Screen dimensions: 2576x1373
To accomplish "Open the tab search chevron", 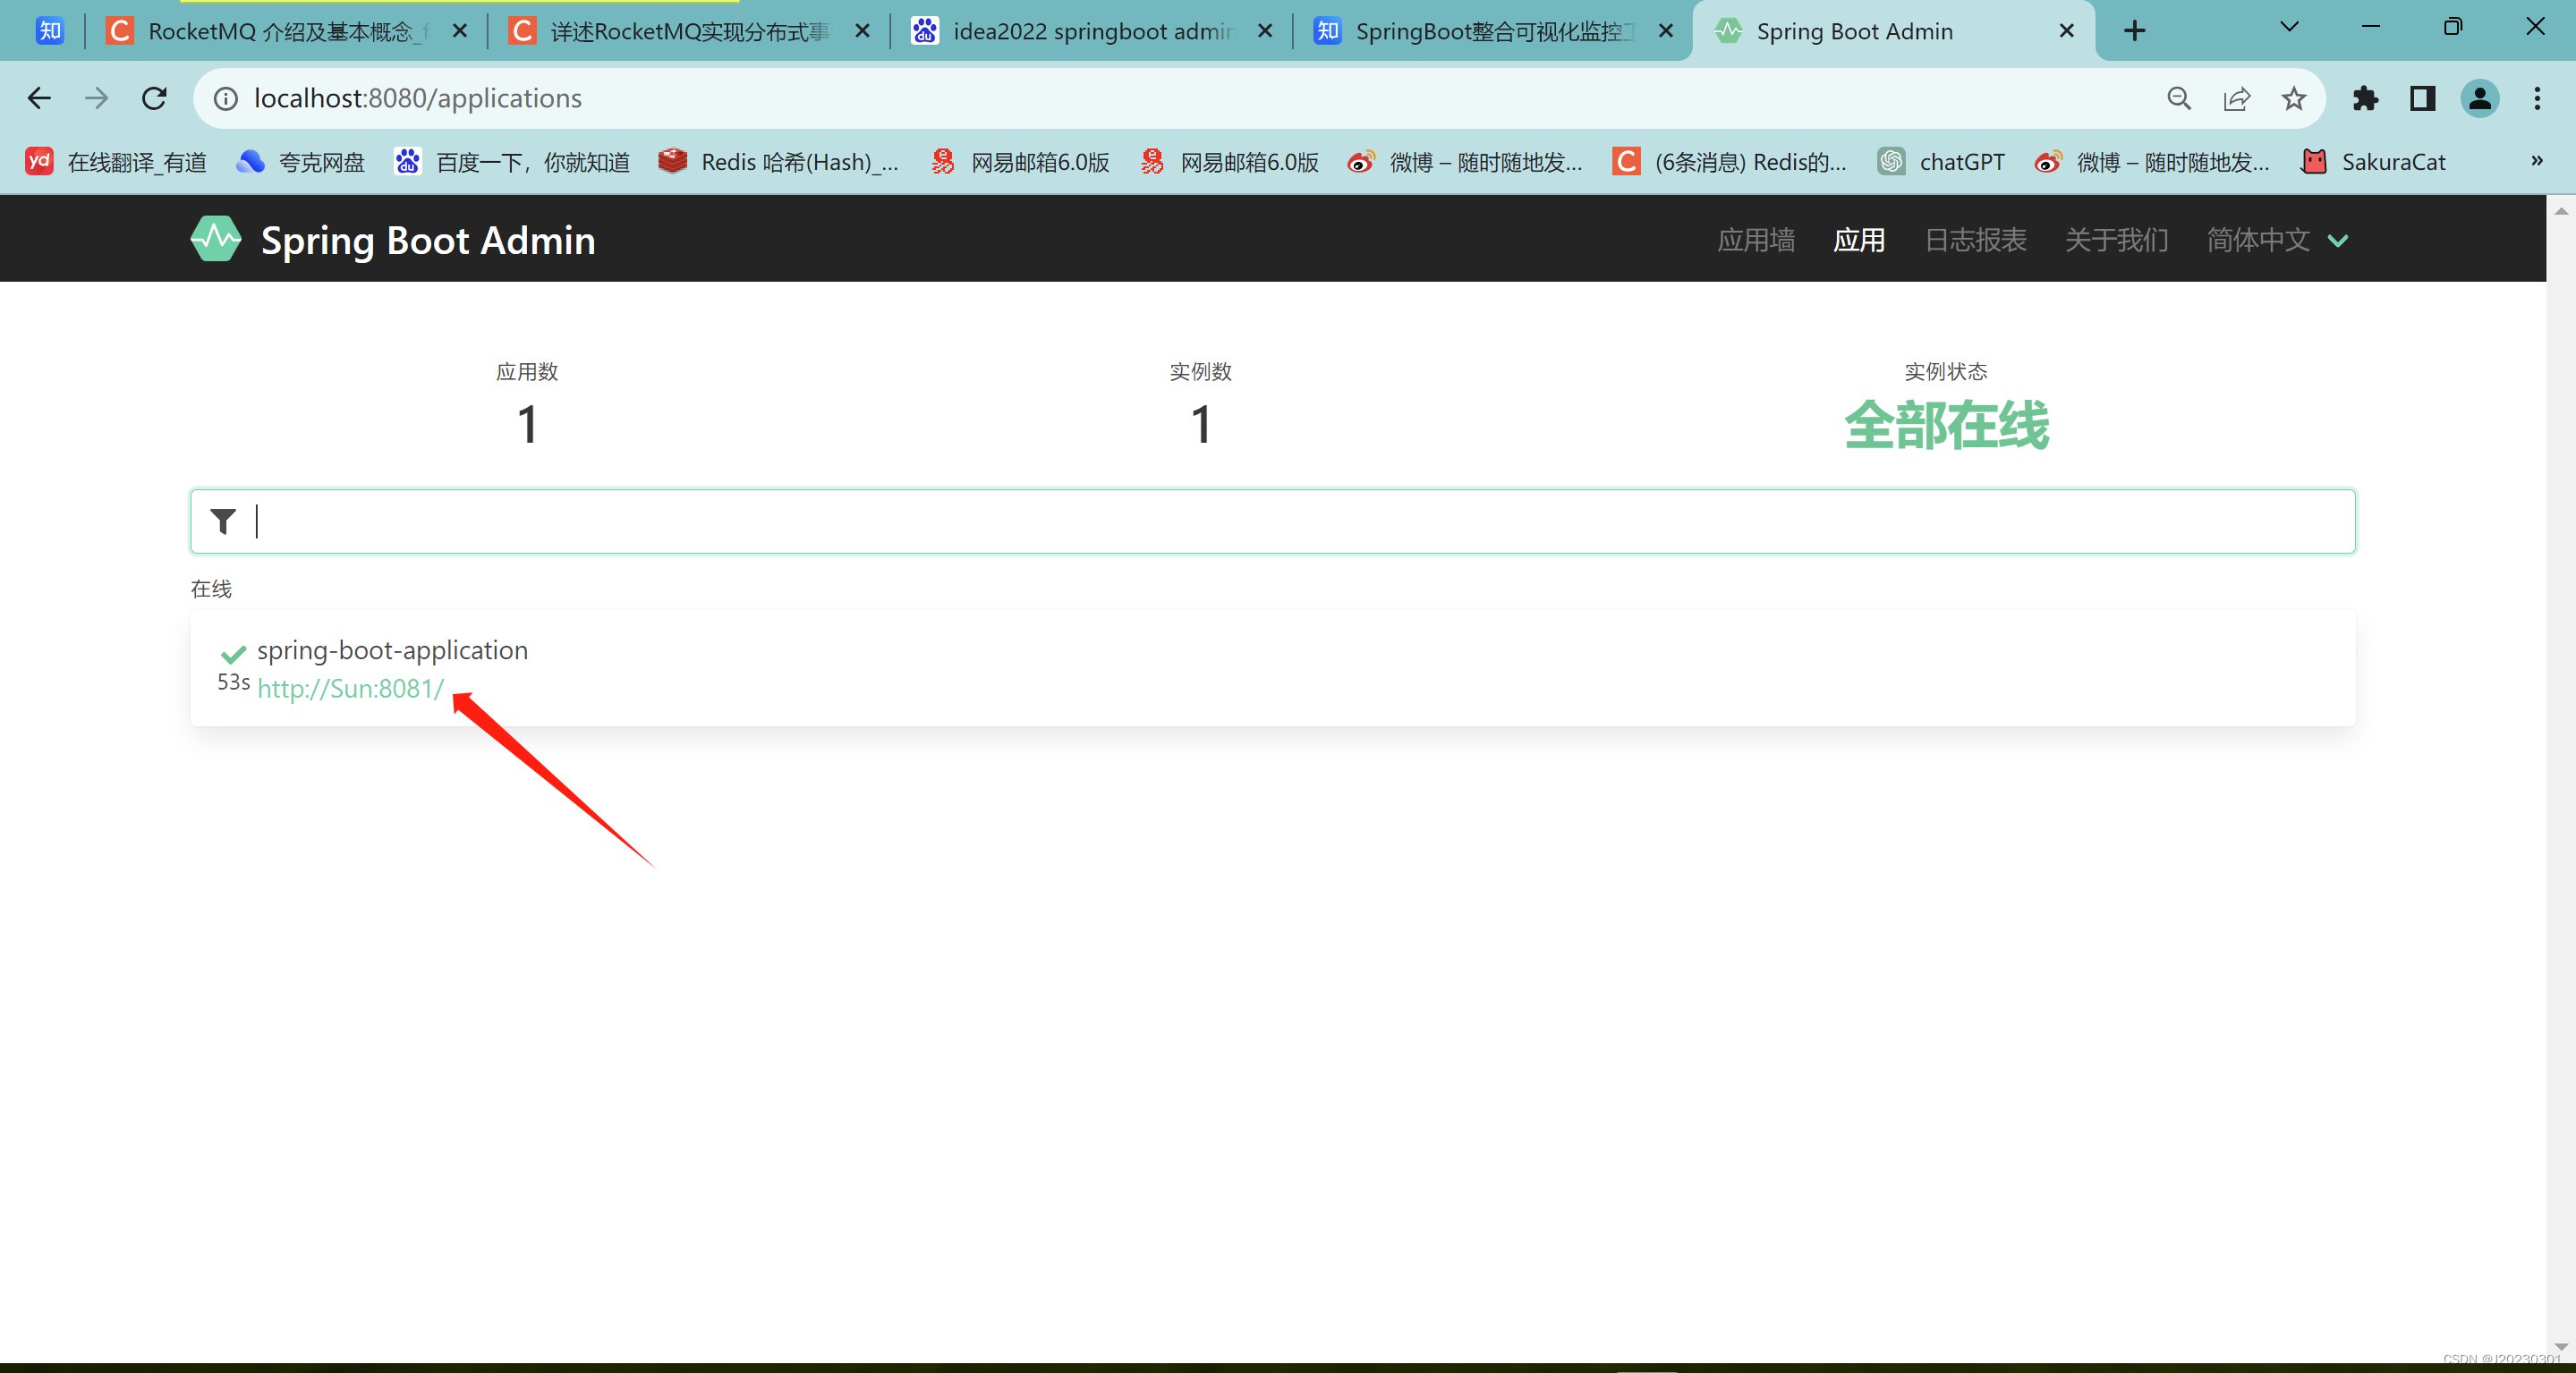I will click(2289, 28).
